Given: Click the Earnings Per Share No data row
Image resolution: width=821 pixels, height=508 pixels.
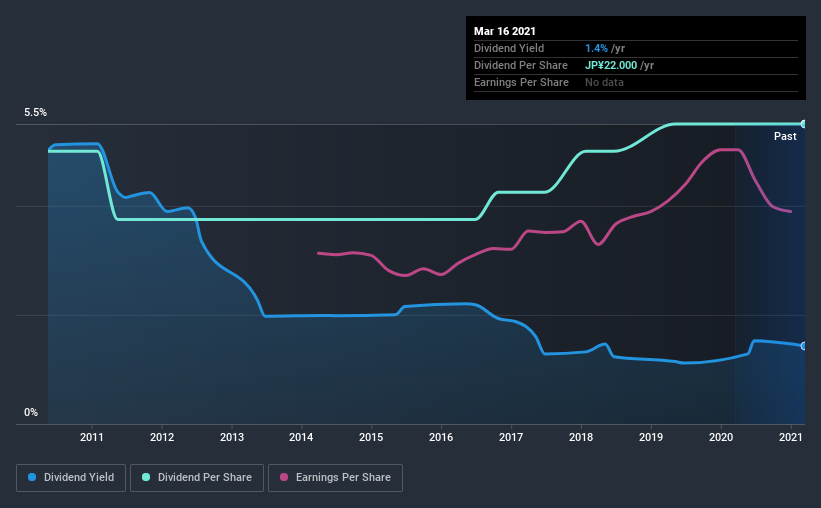Looking at the screenshot, I should pyautogui.click(x=636, y=82).
